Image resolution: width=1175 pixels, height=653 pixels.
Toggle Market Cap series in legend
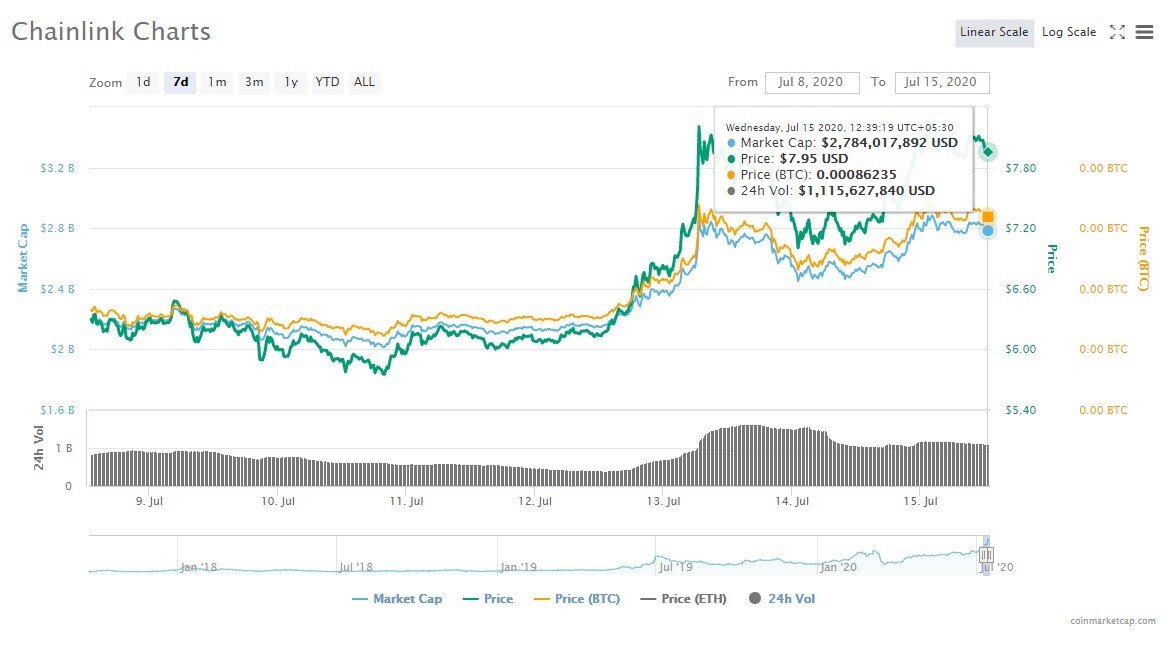tap(397, 598)
